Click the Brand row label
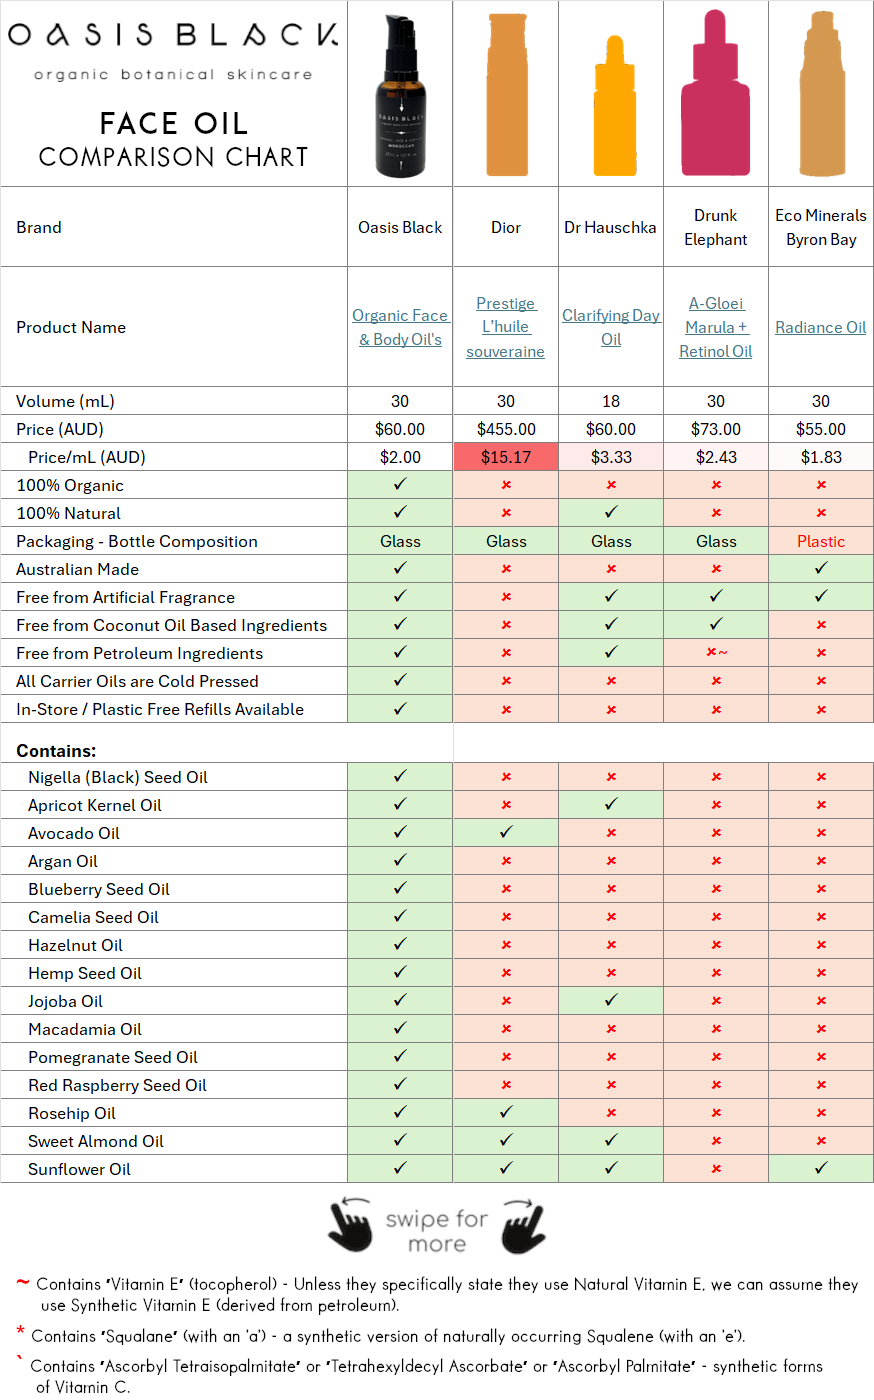The width and height of the screenshot is (874, 1400). 39,227
